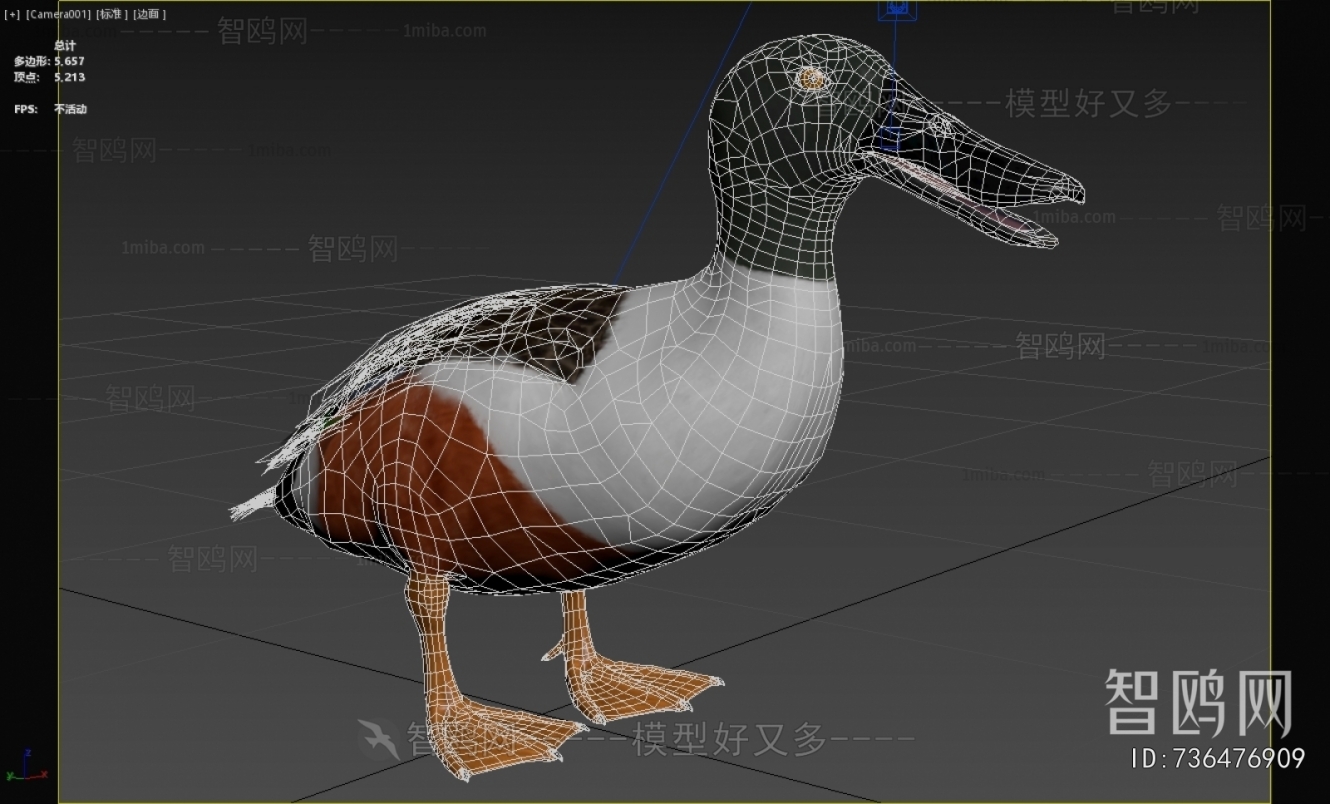Click the 多边形 polygon count readout
The width and height of the screenshot is (1330, 804).
pos(50,60)
